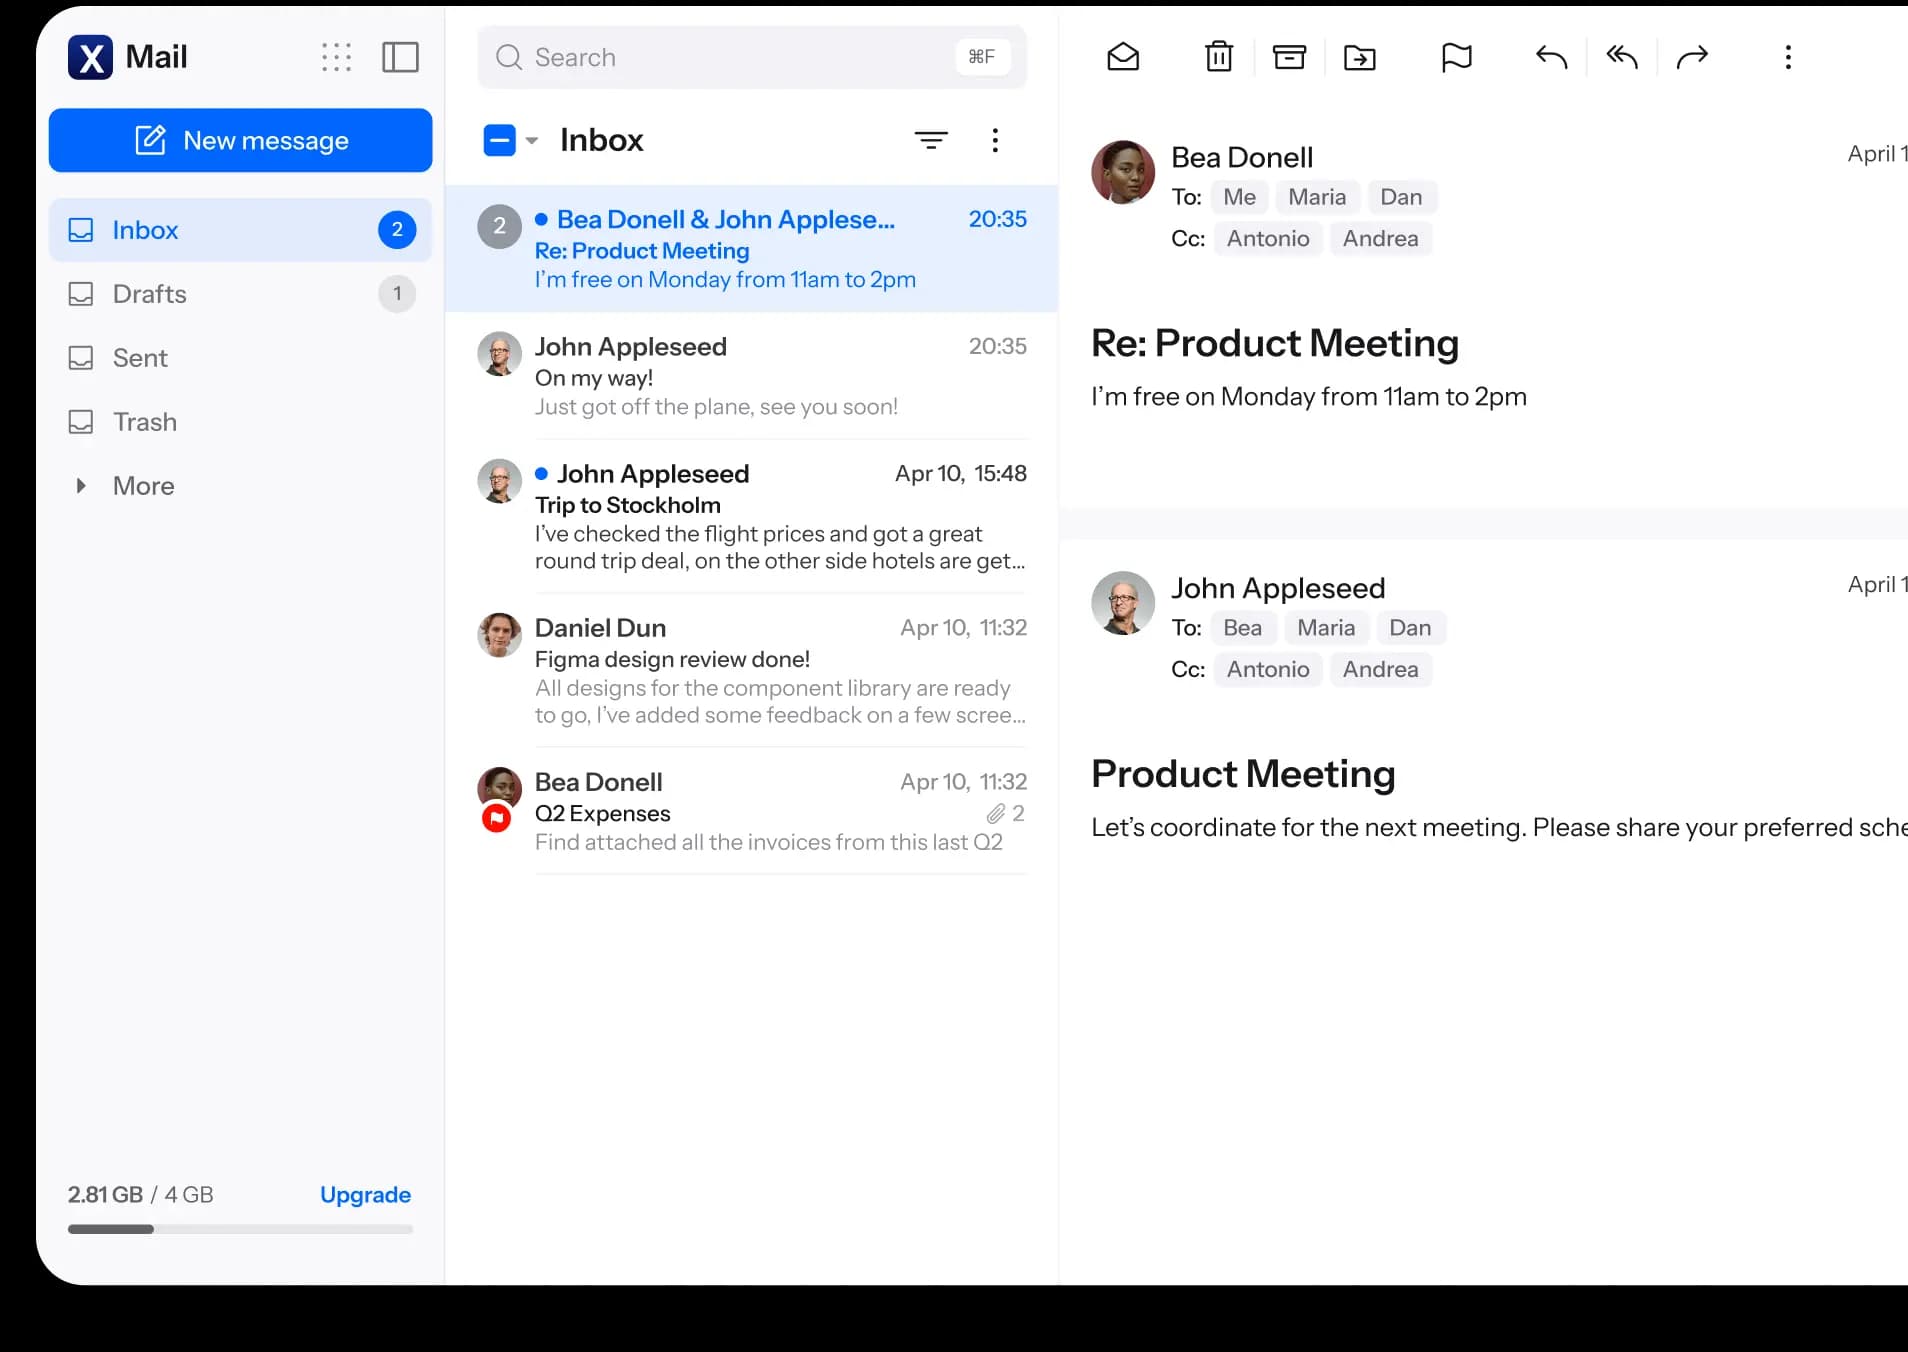Click Bea Donell avatar in reading pane
Screen dimensions: 1908x1352
1123,172
